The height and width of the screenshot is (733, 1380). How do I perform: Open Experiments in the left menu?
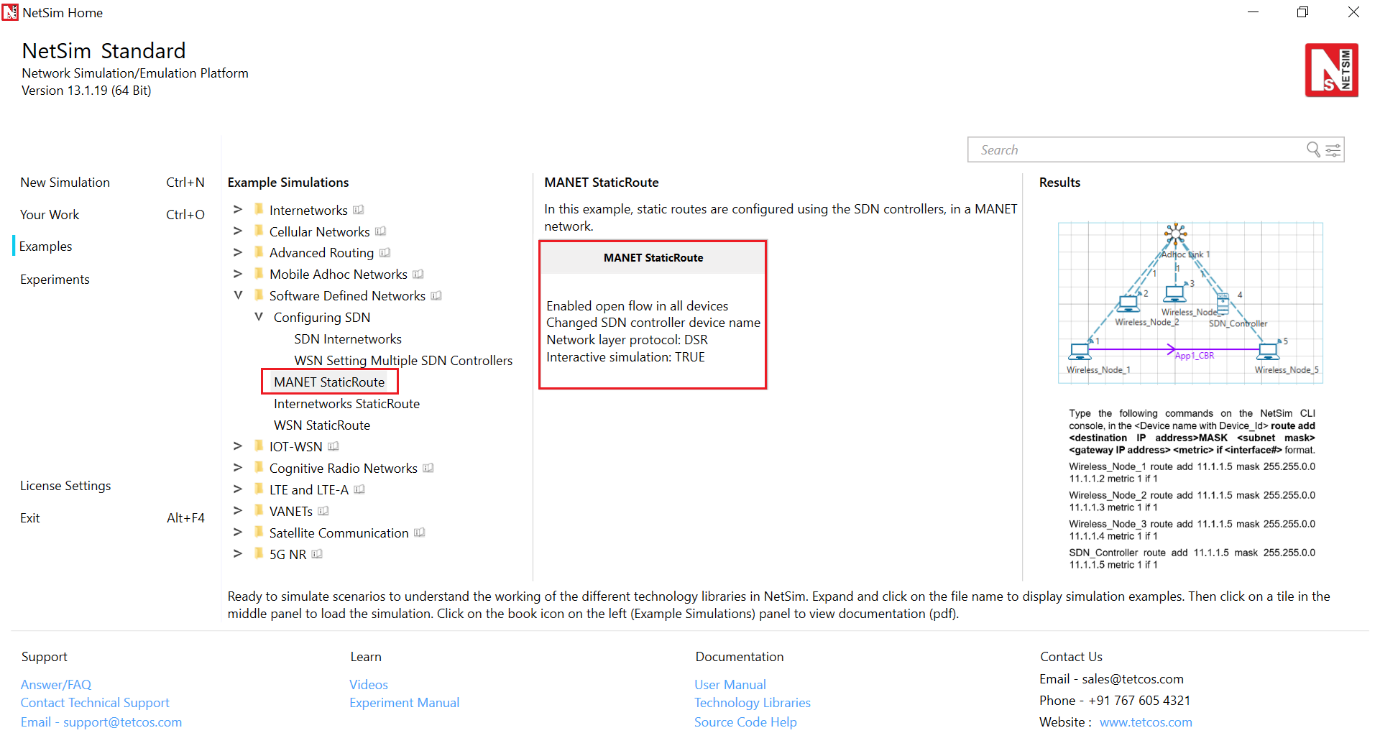coord(55,280)
